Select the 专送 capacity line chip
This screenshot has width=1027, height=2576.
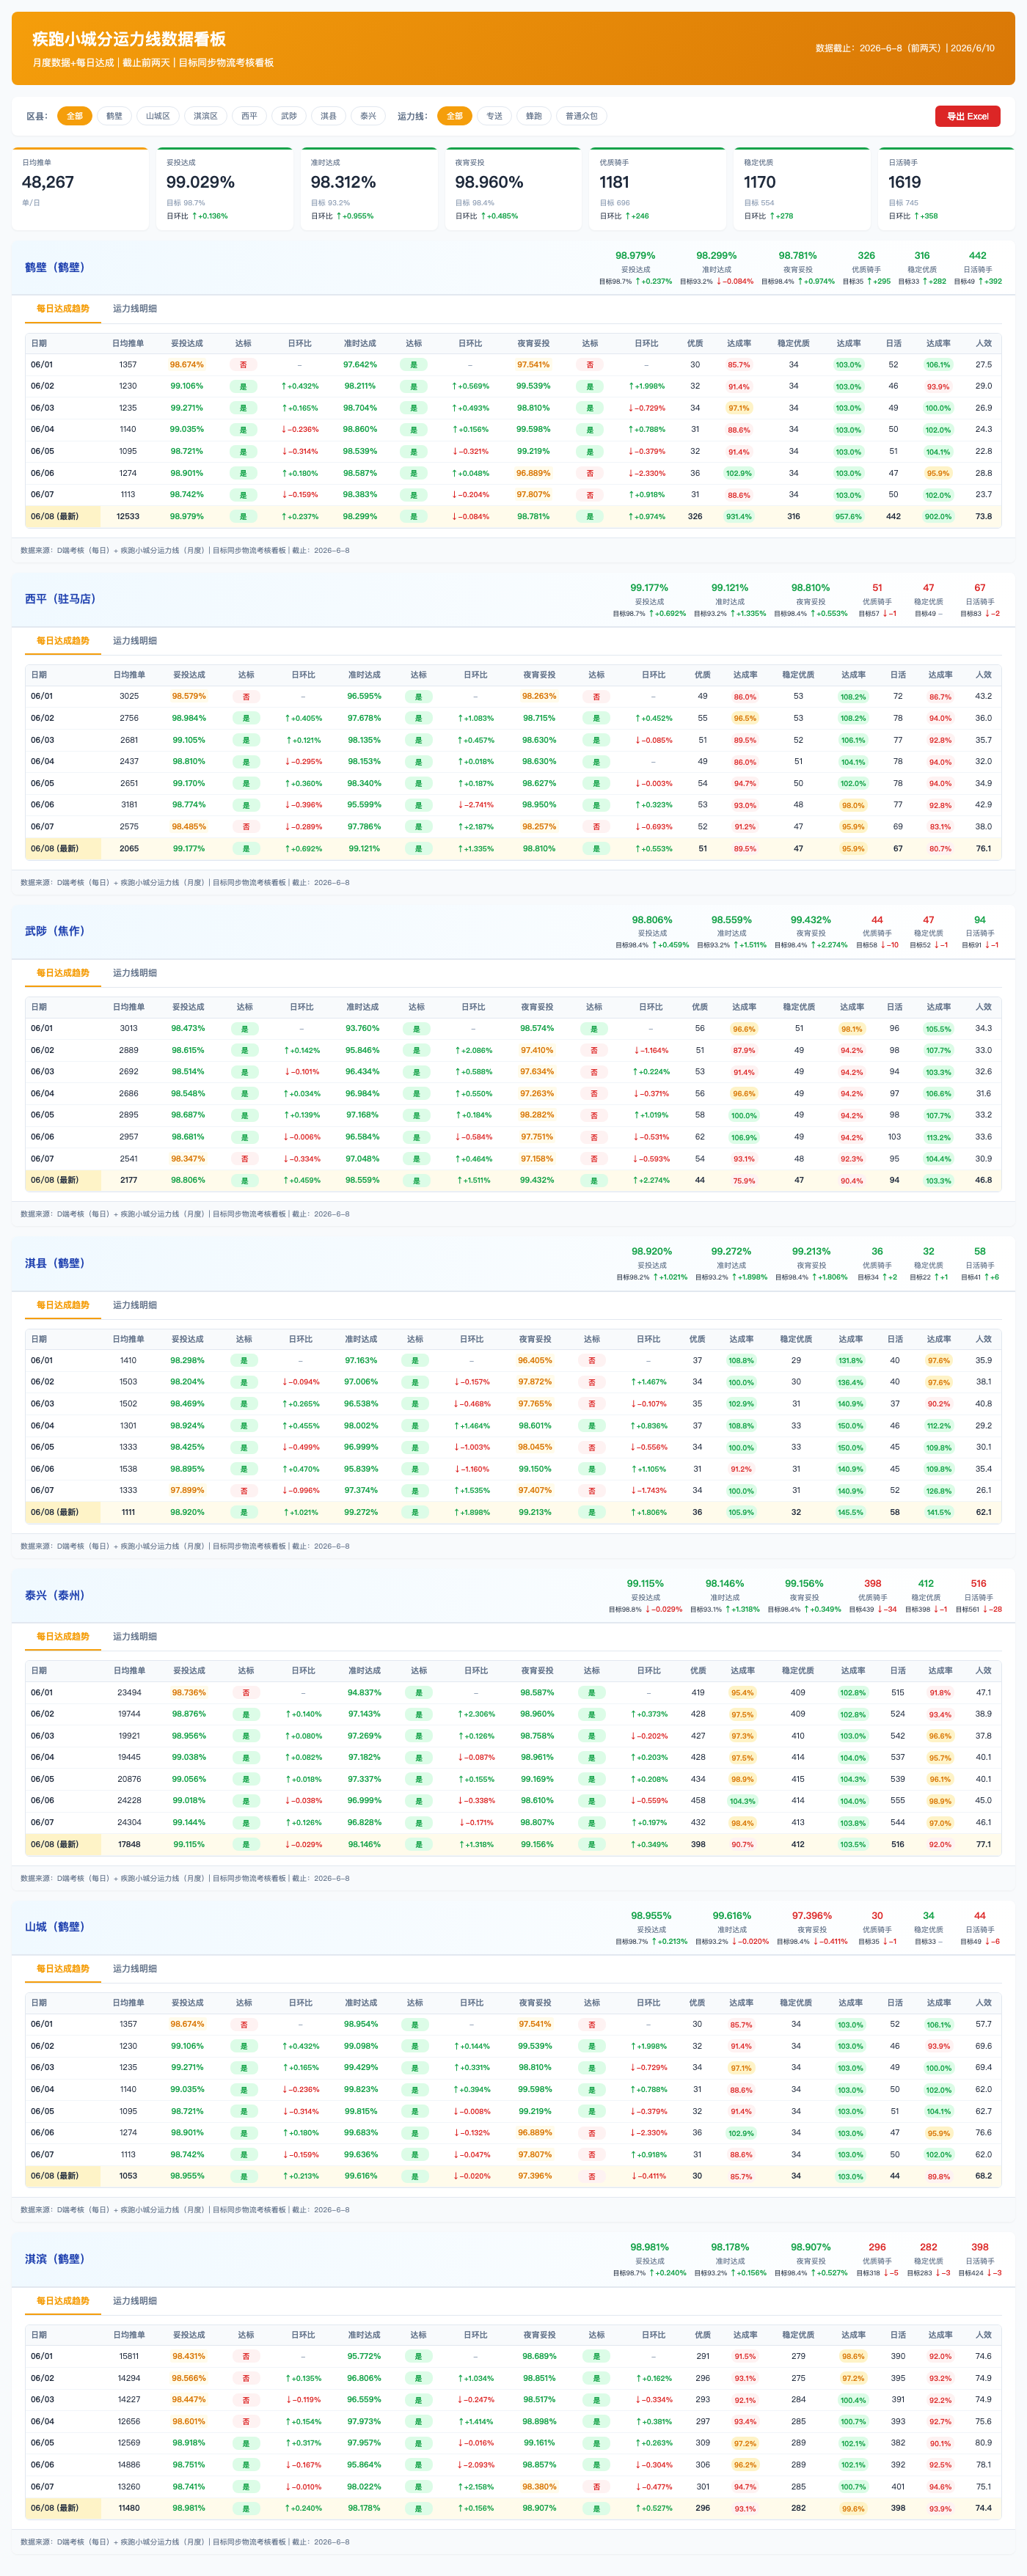pyautogui.click(x=494, y=116)
